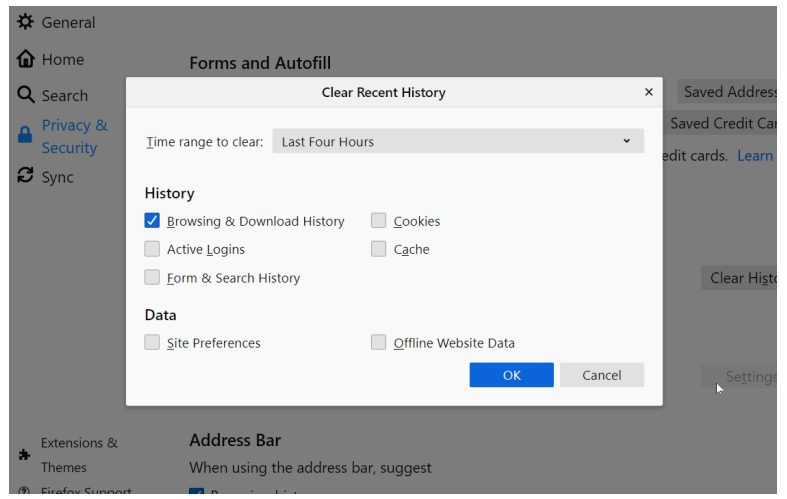
Task: Uncheck Browsing & Download History
Action: pos(152,221)
